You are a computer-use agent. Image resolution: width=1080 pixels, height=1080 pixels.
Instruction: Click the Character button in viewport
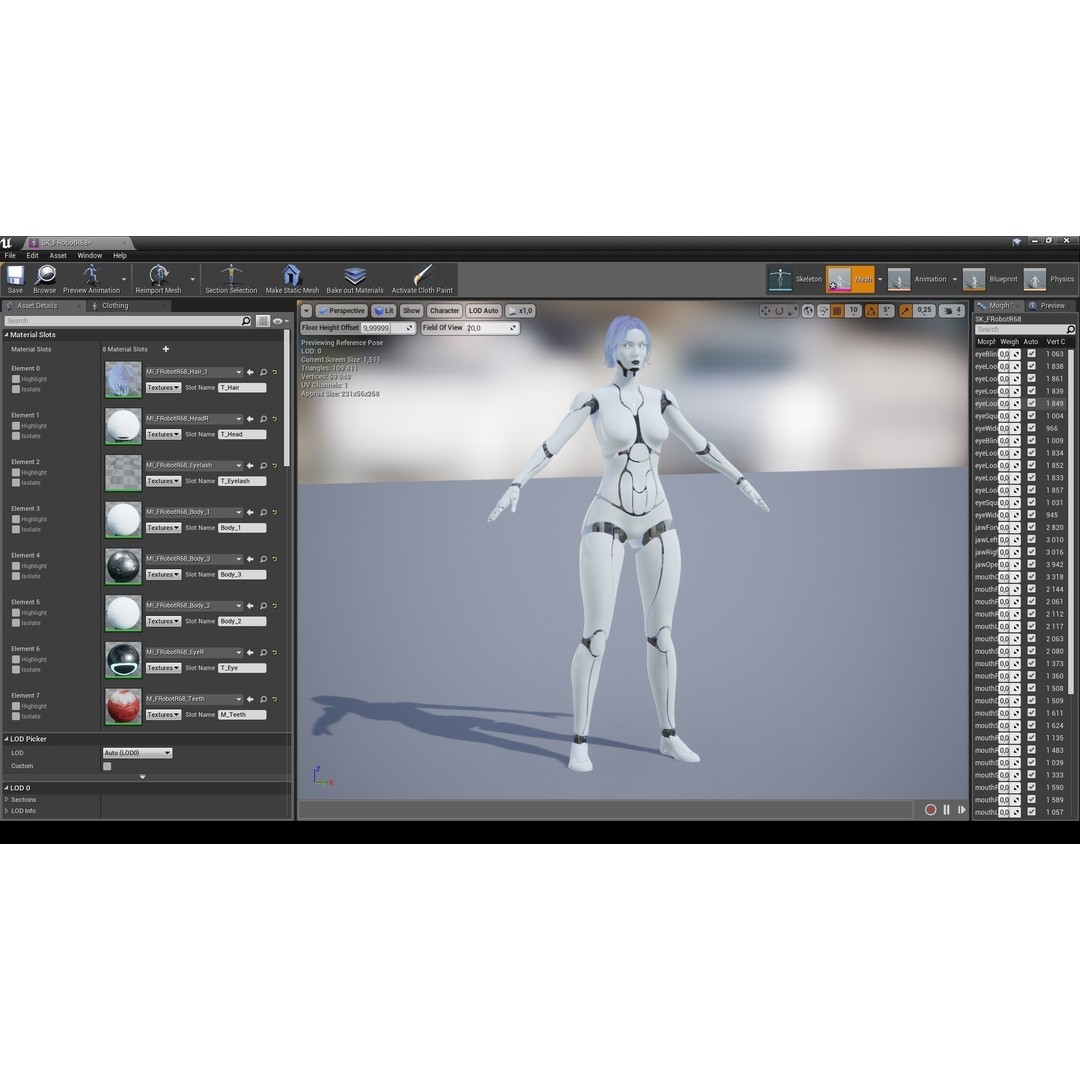point(444,311)
